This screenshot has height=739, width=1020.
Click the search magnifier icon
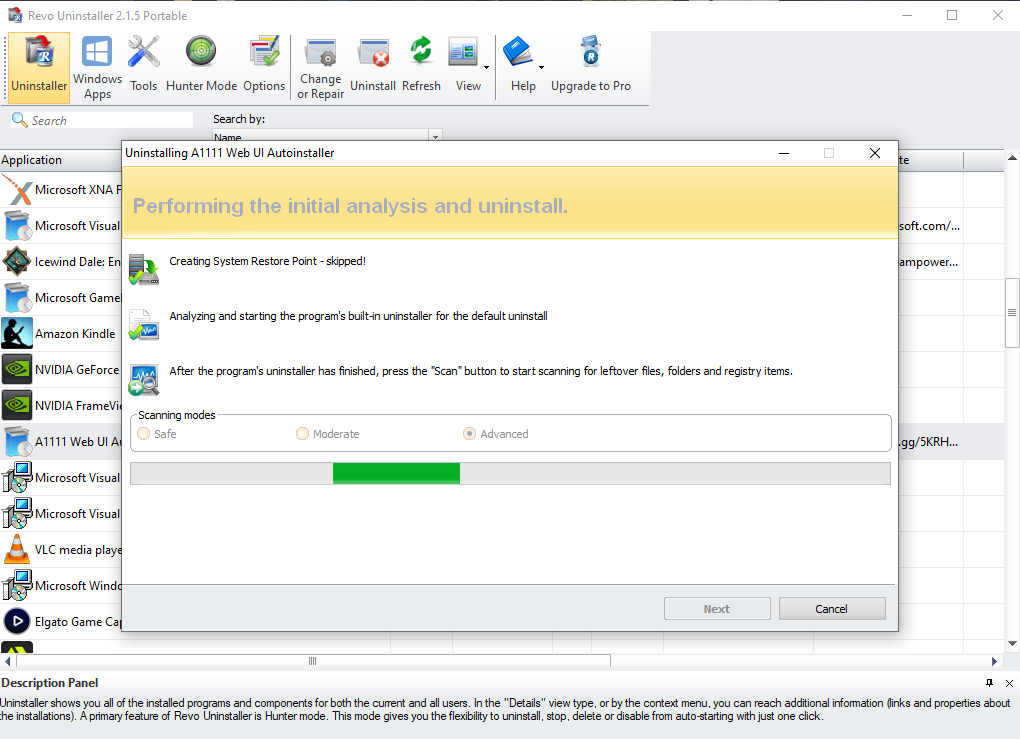(x=20, y=120)
